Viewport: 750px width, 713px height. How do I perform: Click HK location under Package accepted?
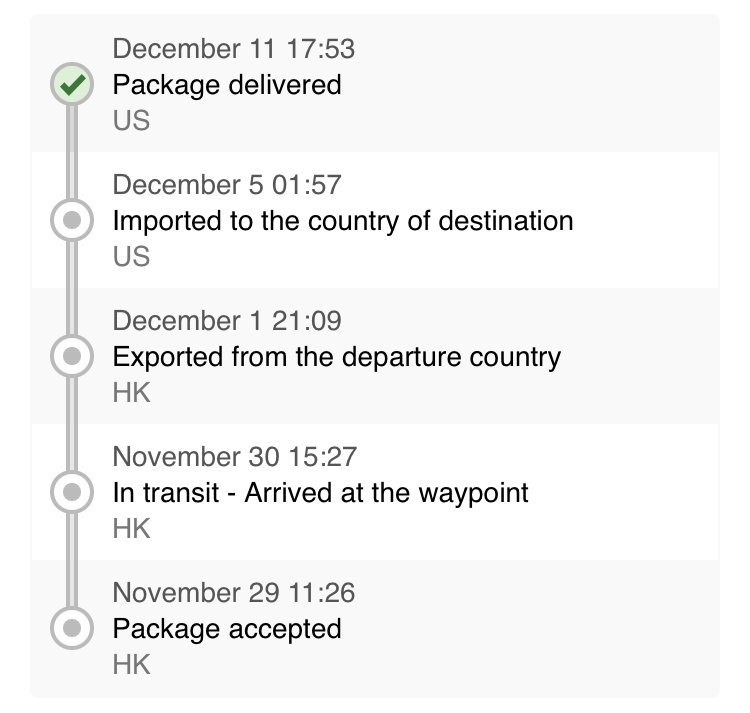point(132,664)
